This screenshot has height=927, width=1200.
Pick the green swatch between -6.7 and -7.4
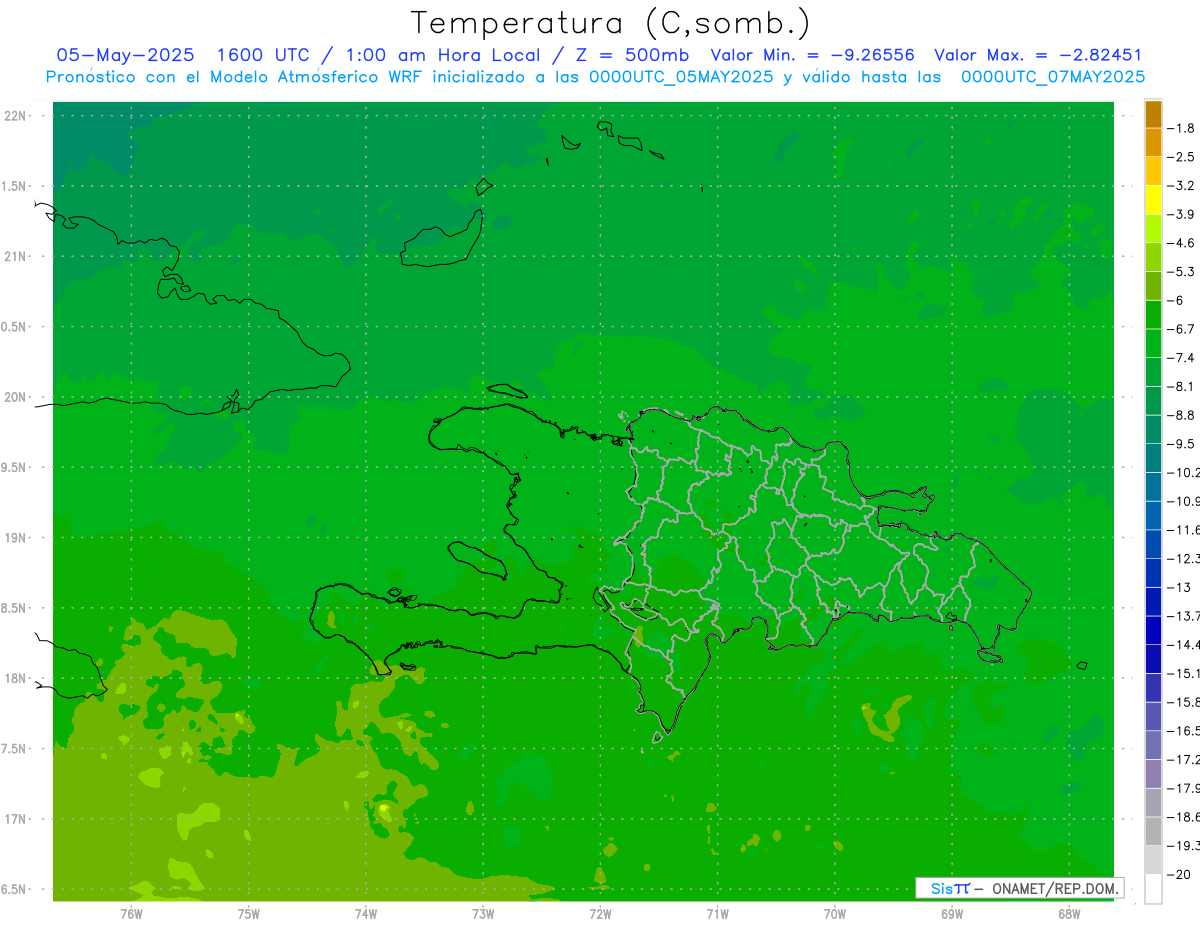1153,343
